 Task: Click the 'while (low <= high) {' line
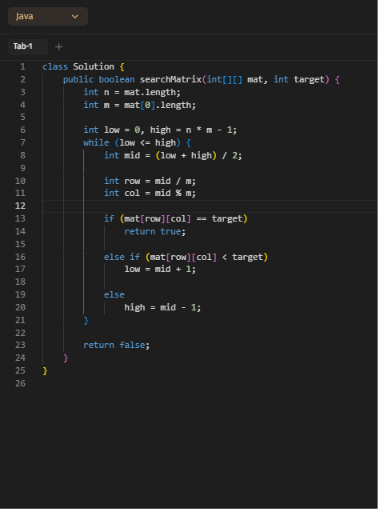(x=137, y=143)
